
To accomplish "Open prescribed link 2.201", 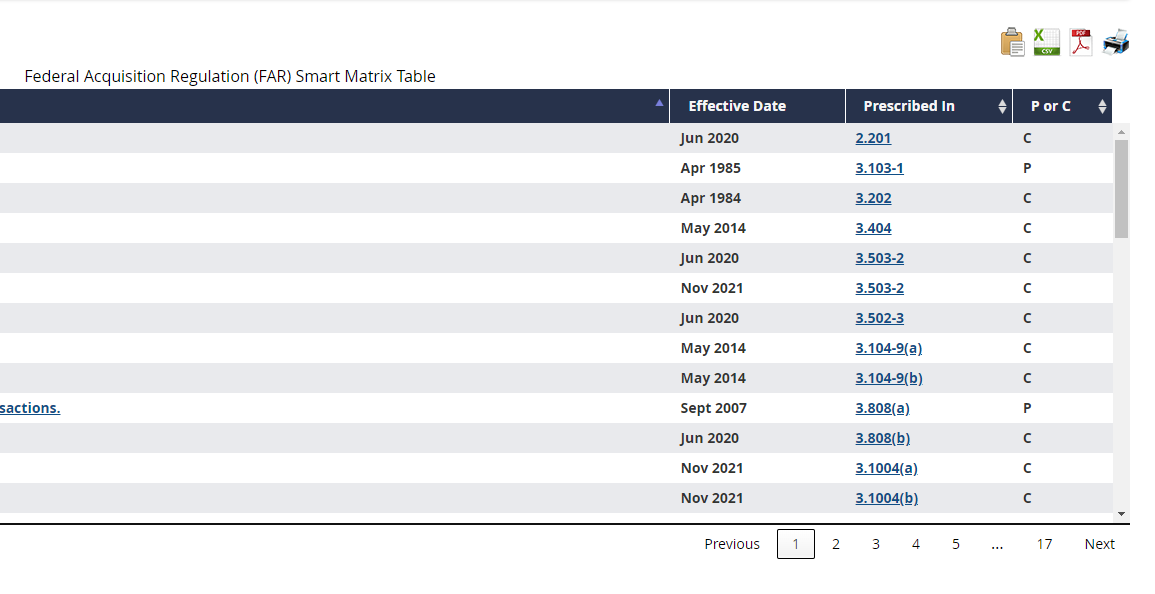I will pos(873,138).
